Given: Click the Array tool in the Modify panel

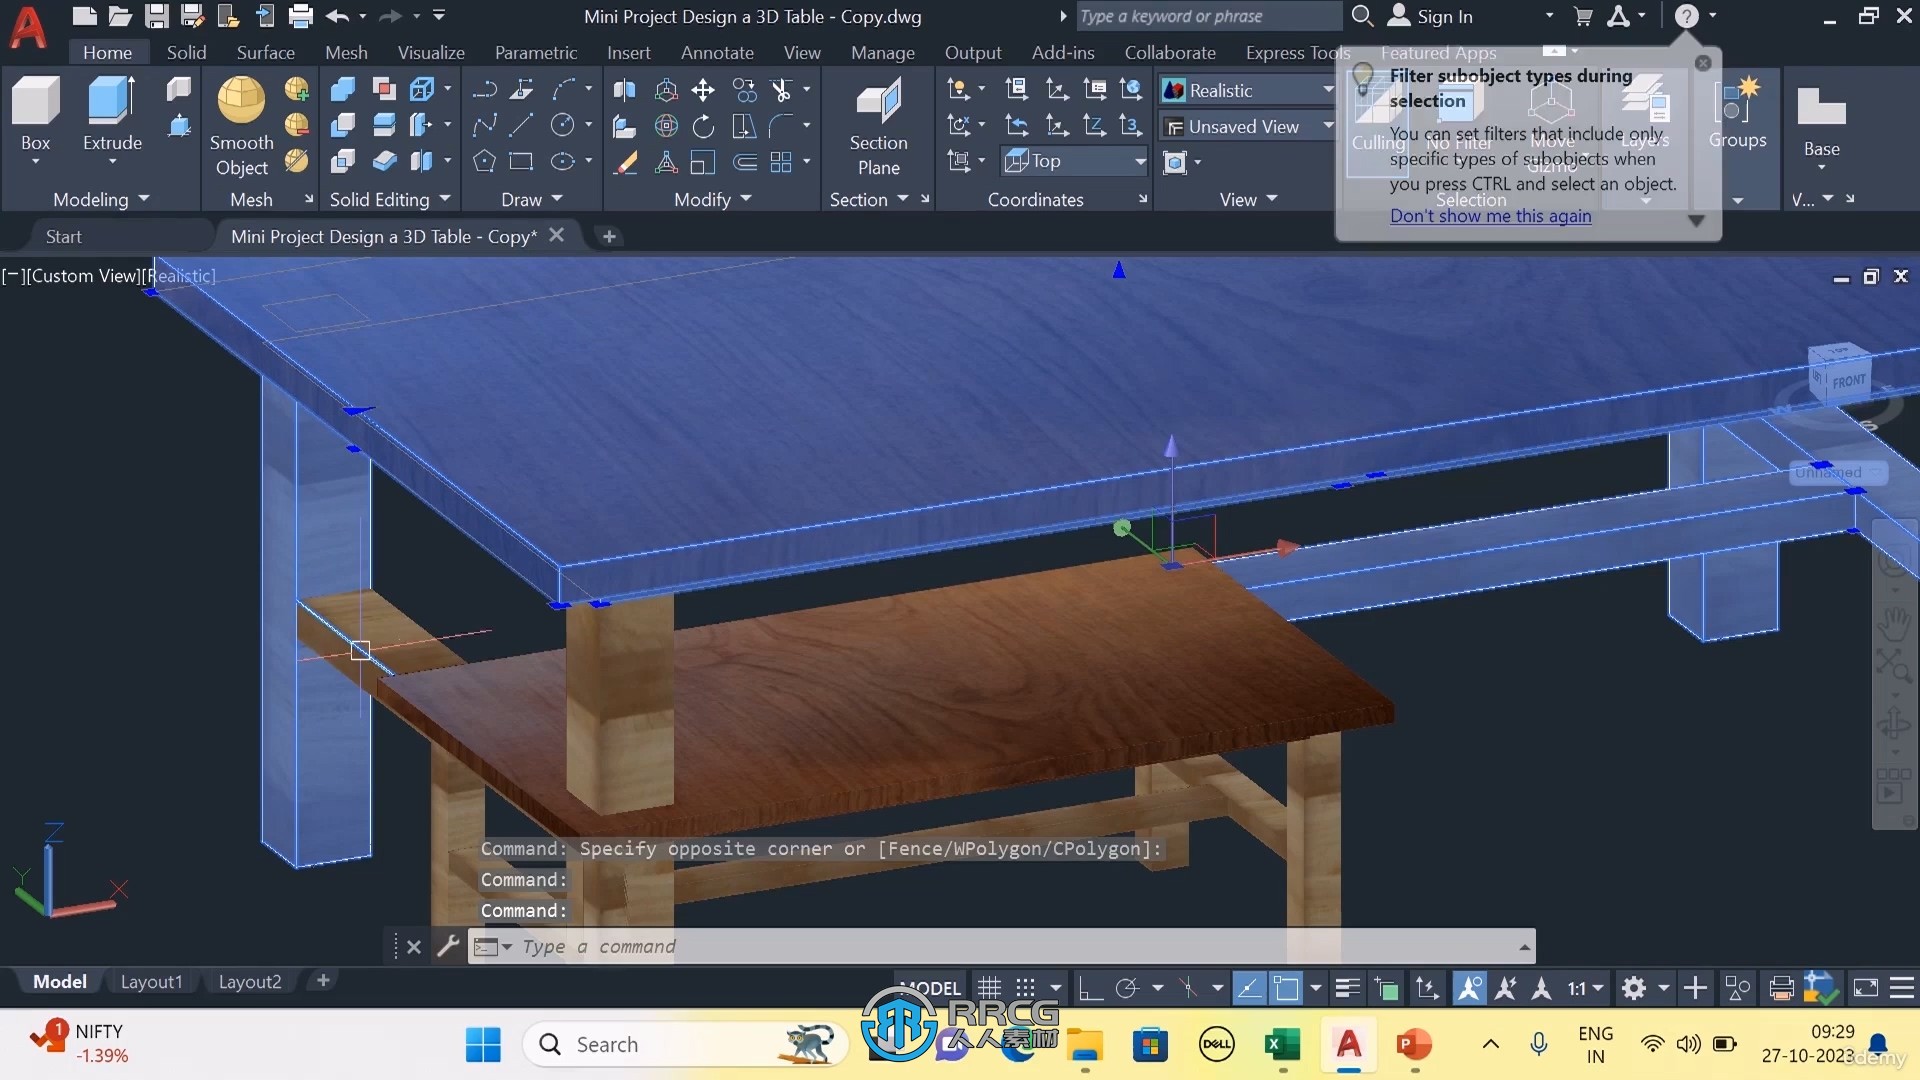Looking at the screenshot, I should point(782,161).
